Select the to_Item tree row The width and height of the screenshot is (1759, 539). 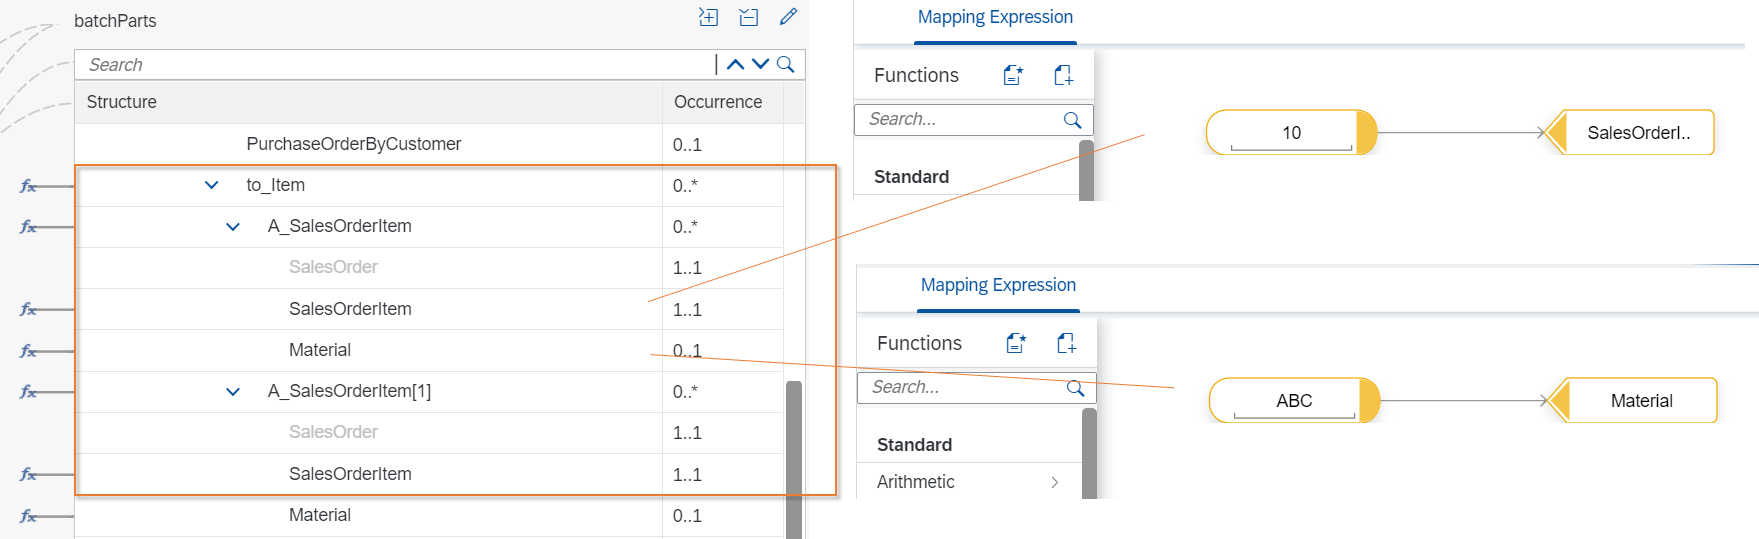[430, 185]
